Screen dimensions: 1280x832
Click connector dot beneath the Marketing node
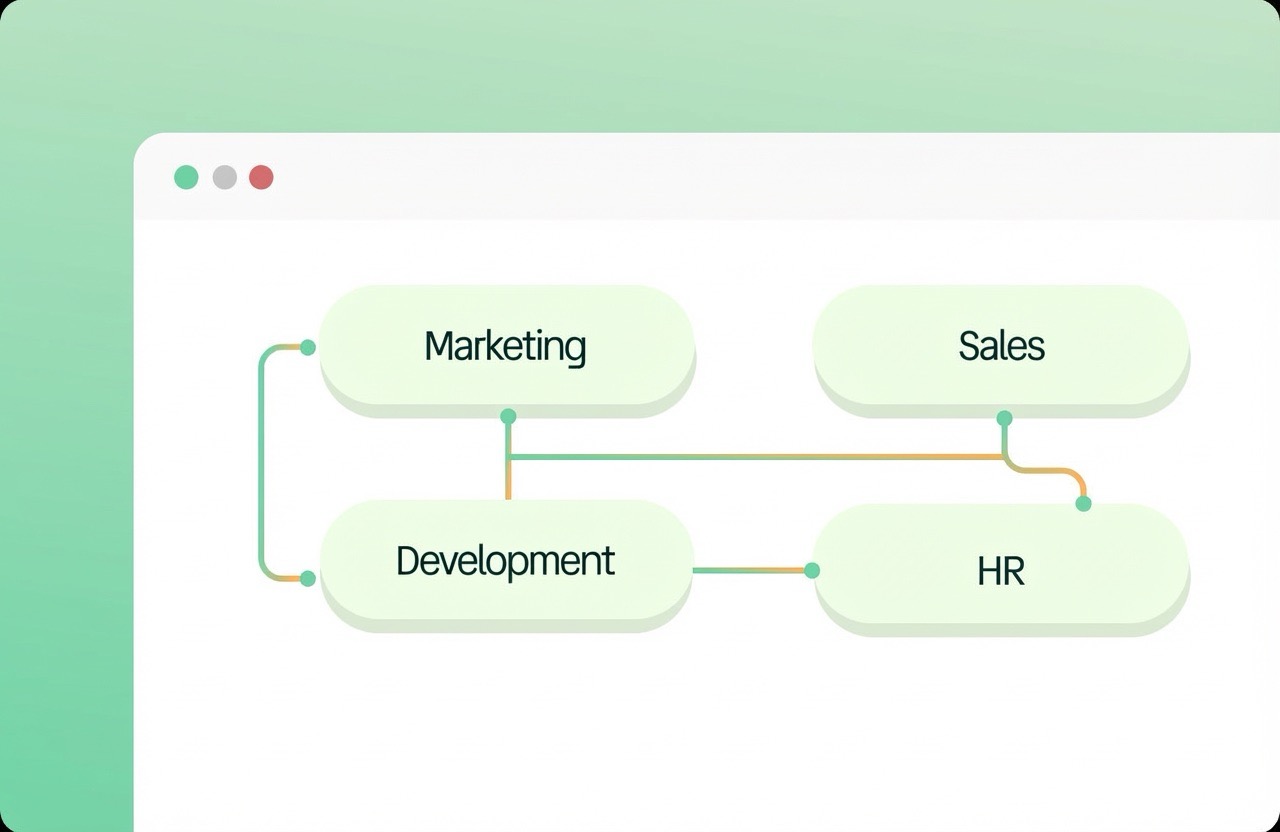pyautogui.click(x=508, y=416)
